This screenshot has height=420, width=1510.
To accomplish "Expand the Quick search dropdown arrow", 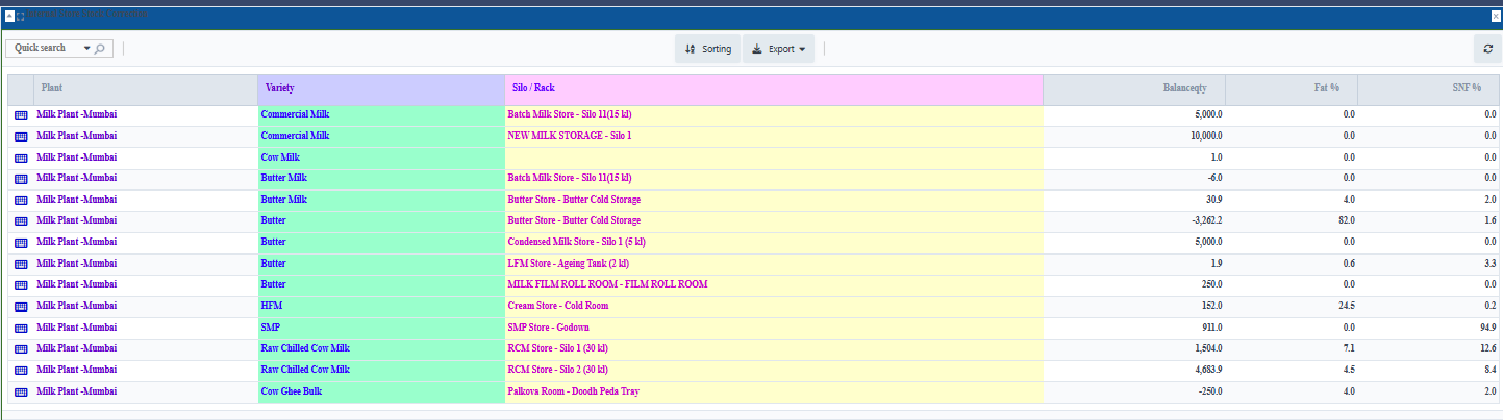I will point(87,49).
